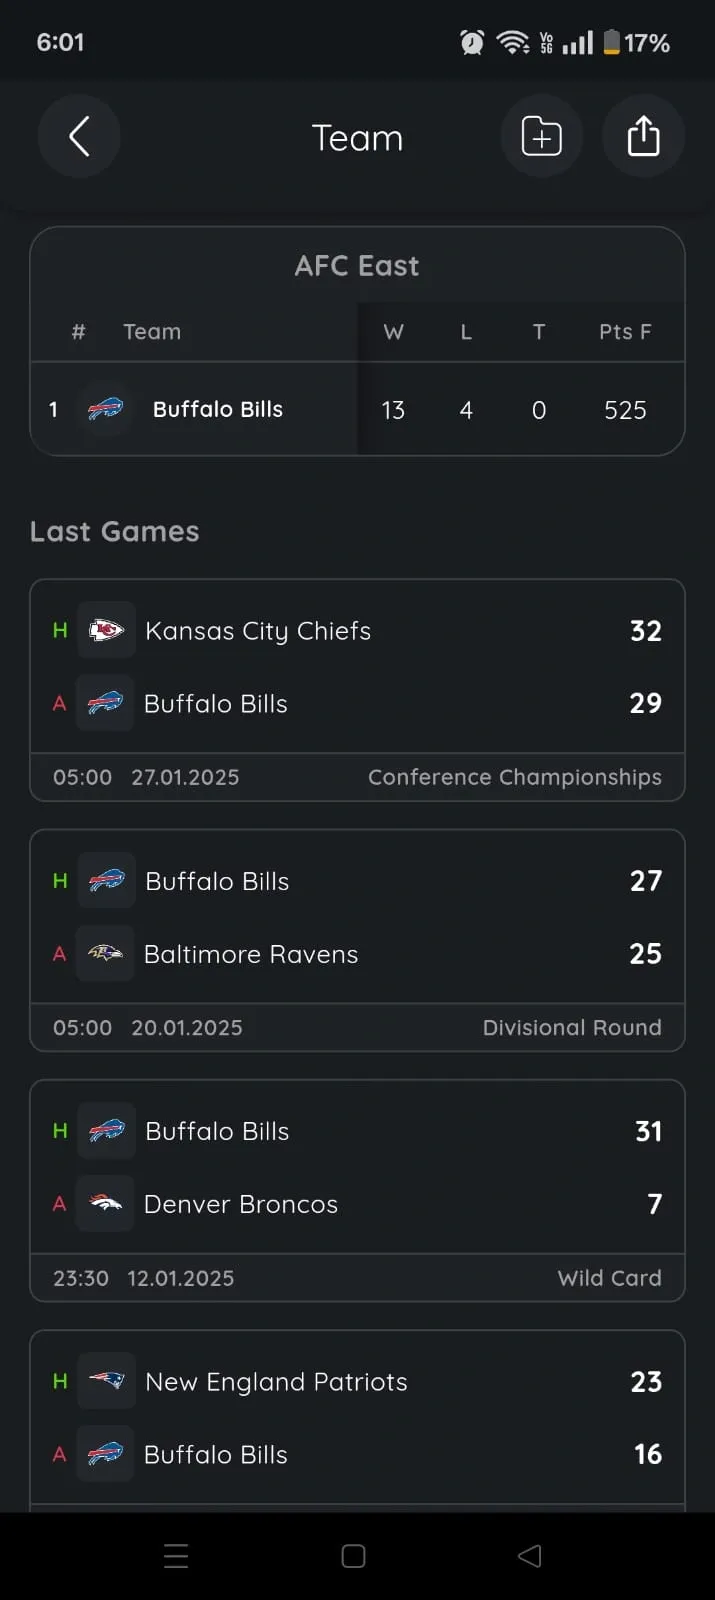The height and width of the screenshot is (1600, 715).
Task: Tap the back arrow button
Action: pyautogui.click(x=79, y=137)
